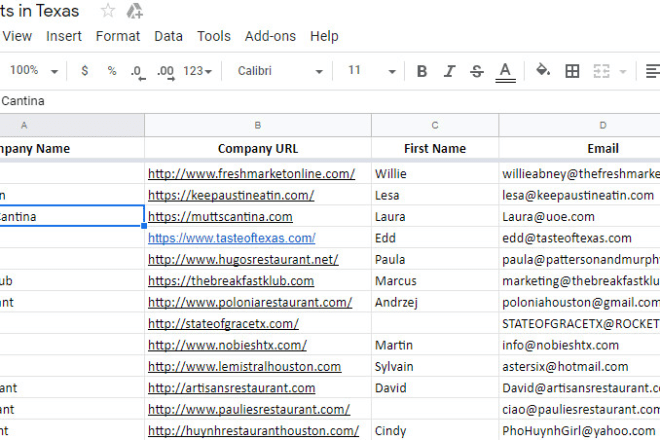Image resolution: width=660 pixels, height=440 pixels.
Task: Decrease decimal places icon
Action: click(138, 72)
